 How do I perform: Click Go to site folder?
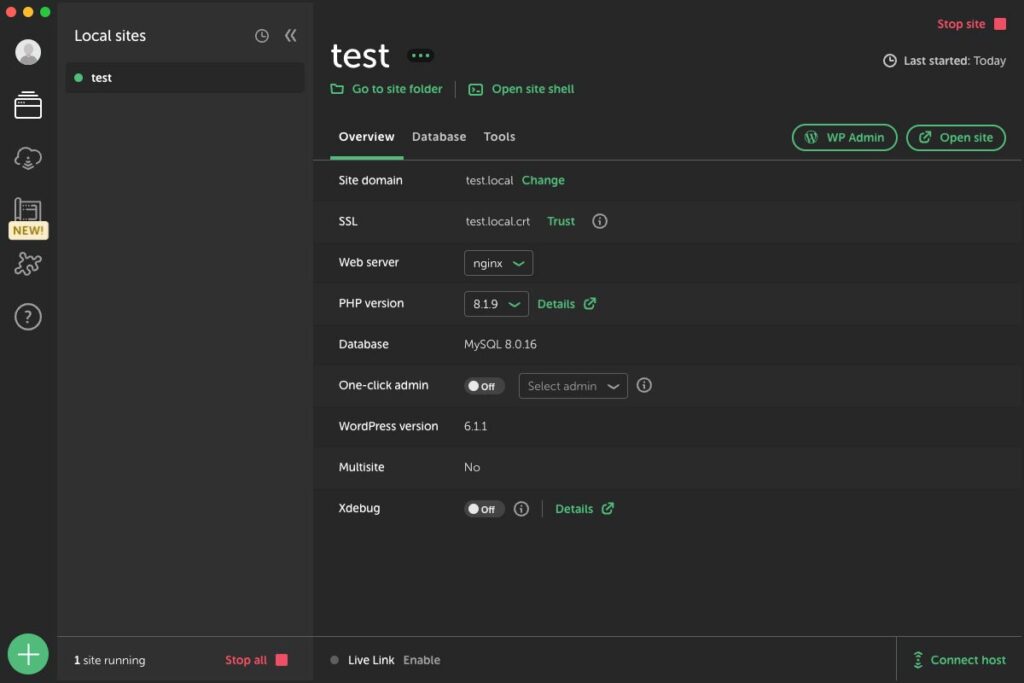click(x=387, y=89)
